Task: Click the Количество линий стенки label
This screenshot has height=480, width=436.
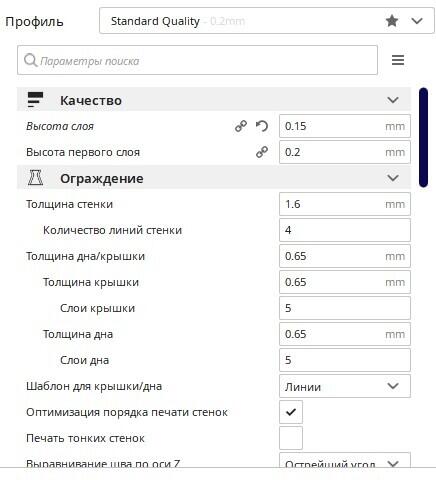Action: click(x=112, y=230)
